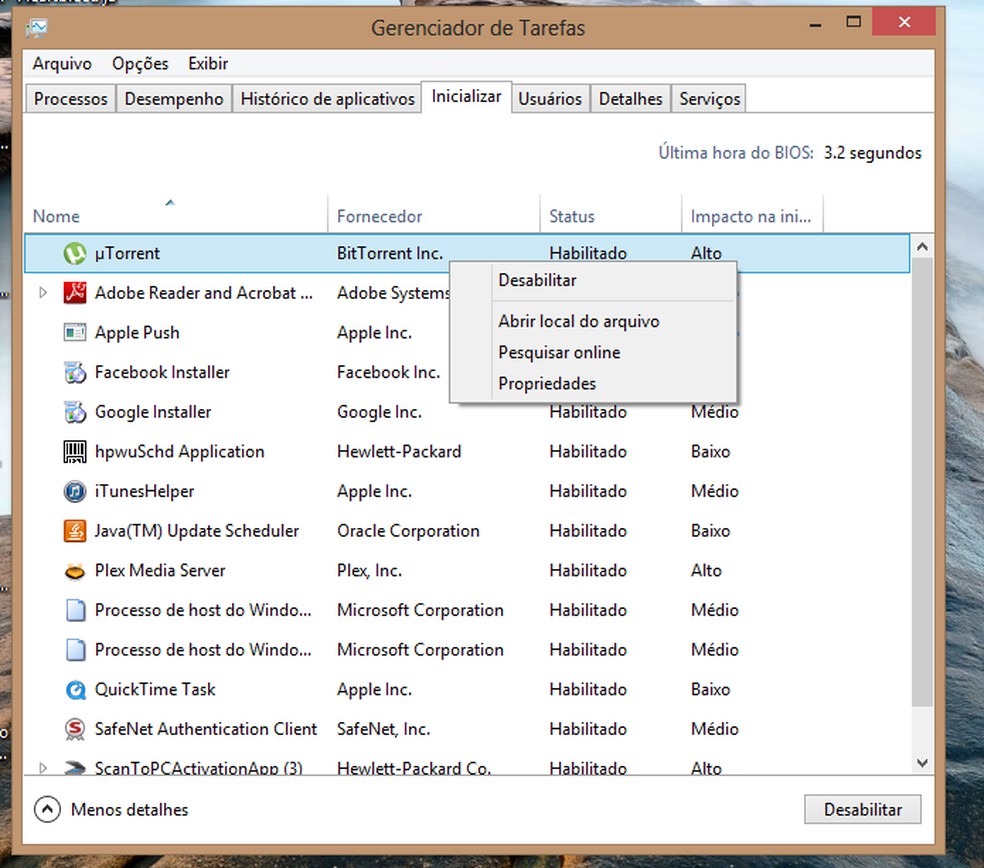Sort by the Nome column header
Image resolution: width=984 pixels, height=868 pixels.
tap(175, 213)
